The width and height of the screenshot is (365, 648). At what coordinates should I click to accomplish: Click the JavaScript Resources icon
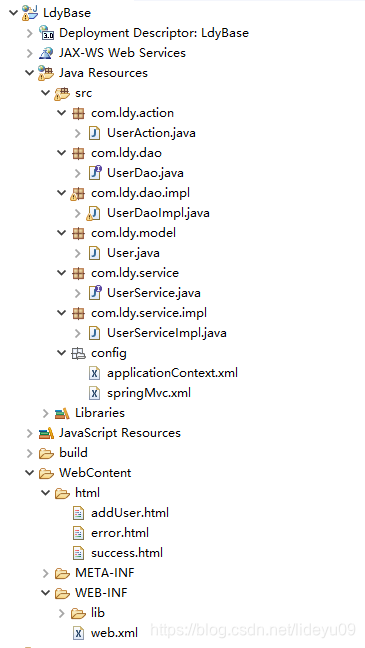click(x=46, y=433)
